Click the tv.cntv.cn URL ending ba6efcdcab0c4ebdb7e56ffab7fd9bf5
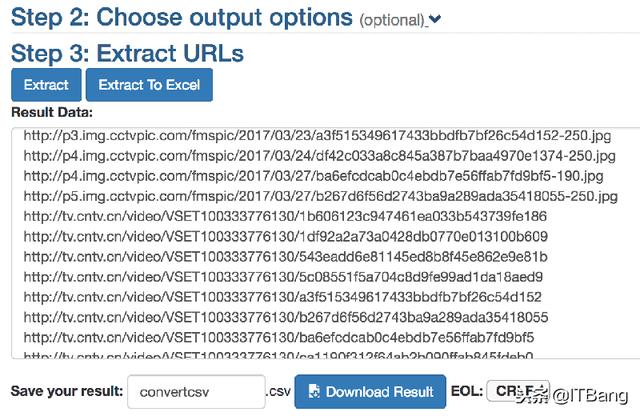Viewport: 640px width, 416px height. (x=282, y=337)
